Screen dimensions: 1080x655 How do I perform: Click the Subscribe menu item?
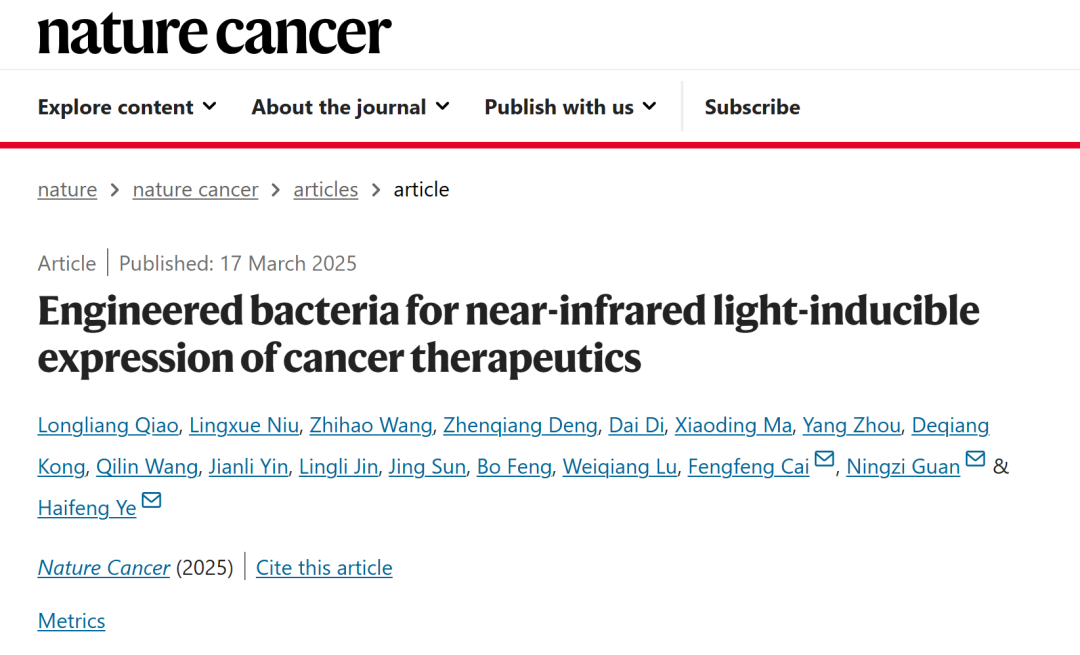(752, 107)
